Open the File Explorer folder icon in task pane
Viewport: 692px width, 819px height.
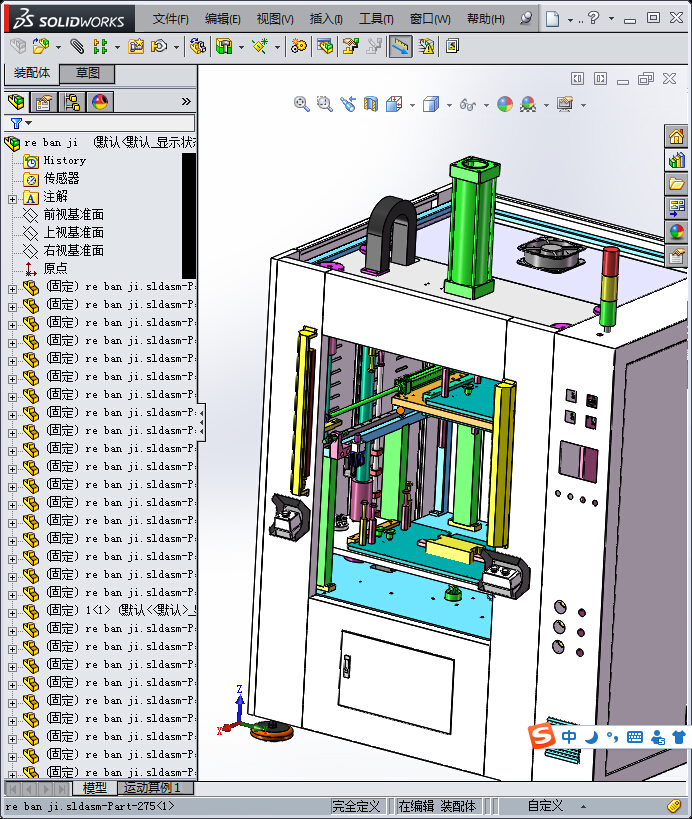(676, 184)
